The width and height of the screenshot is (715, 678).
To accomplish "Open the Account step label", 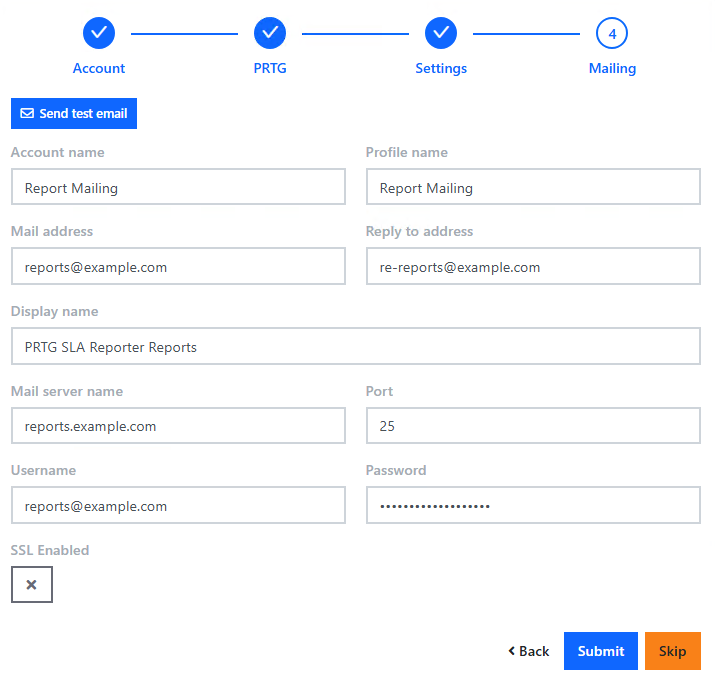I will 99,68.
